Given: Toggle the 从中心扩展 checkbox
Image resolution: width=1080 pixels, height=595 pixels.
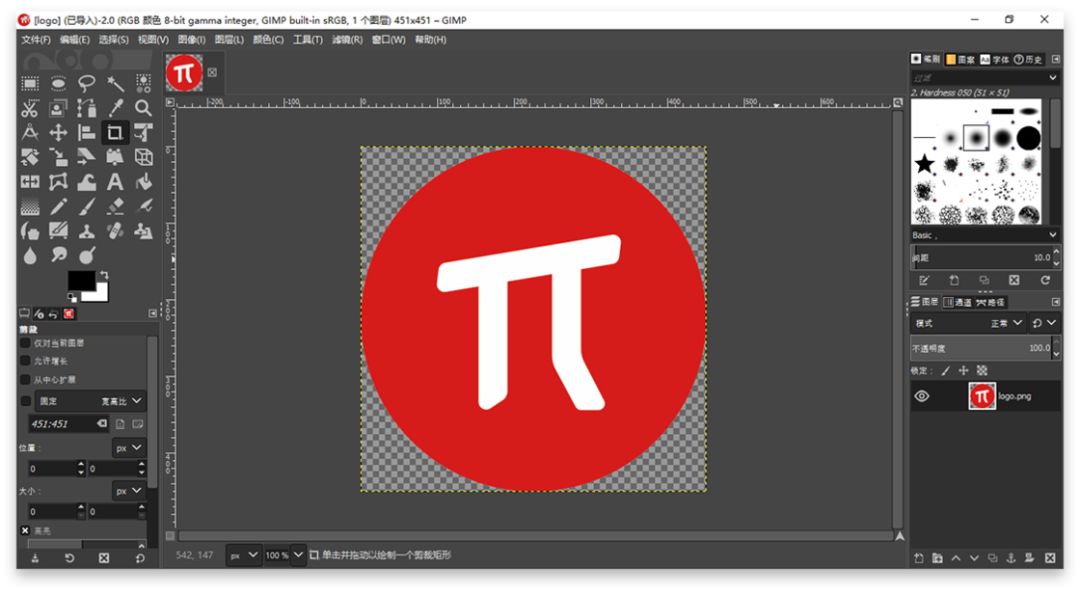Looking at the screenshot, I should click(25, 379).
